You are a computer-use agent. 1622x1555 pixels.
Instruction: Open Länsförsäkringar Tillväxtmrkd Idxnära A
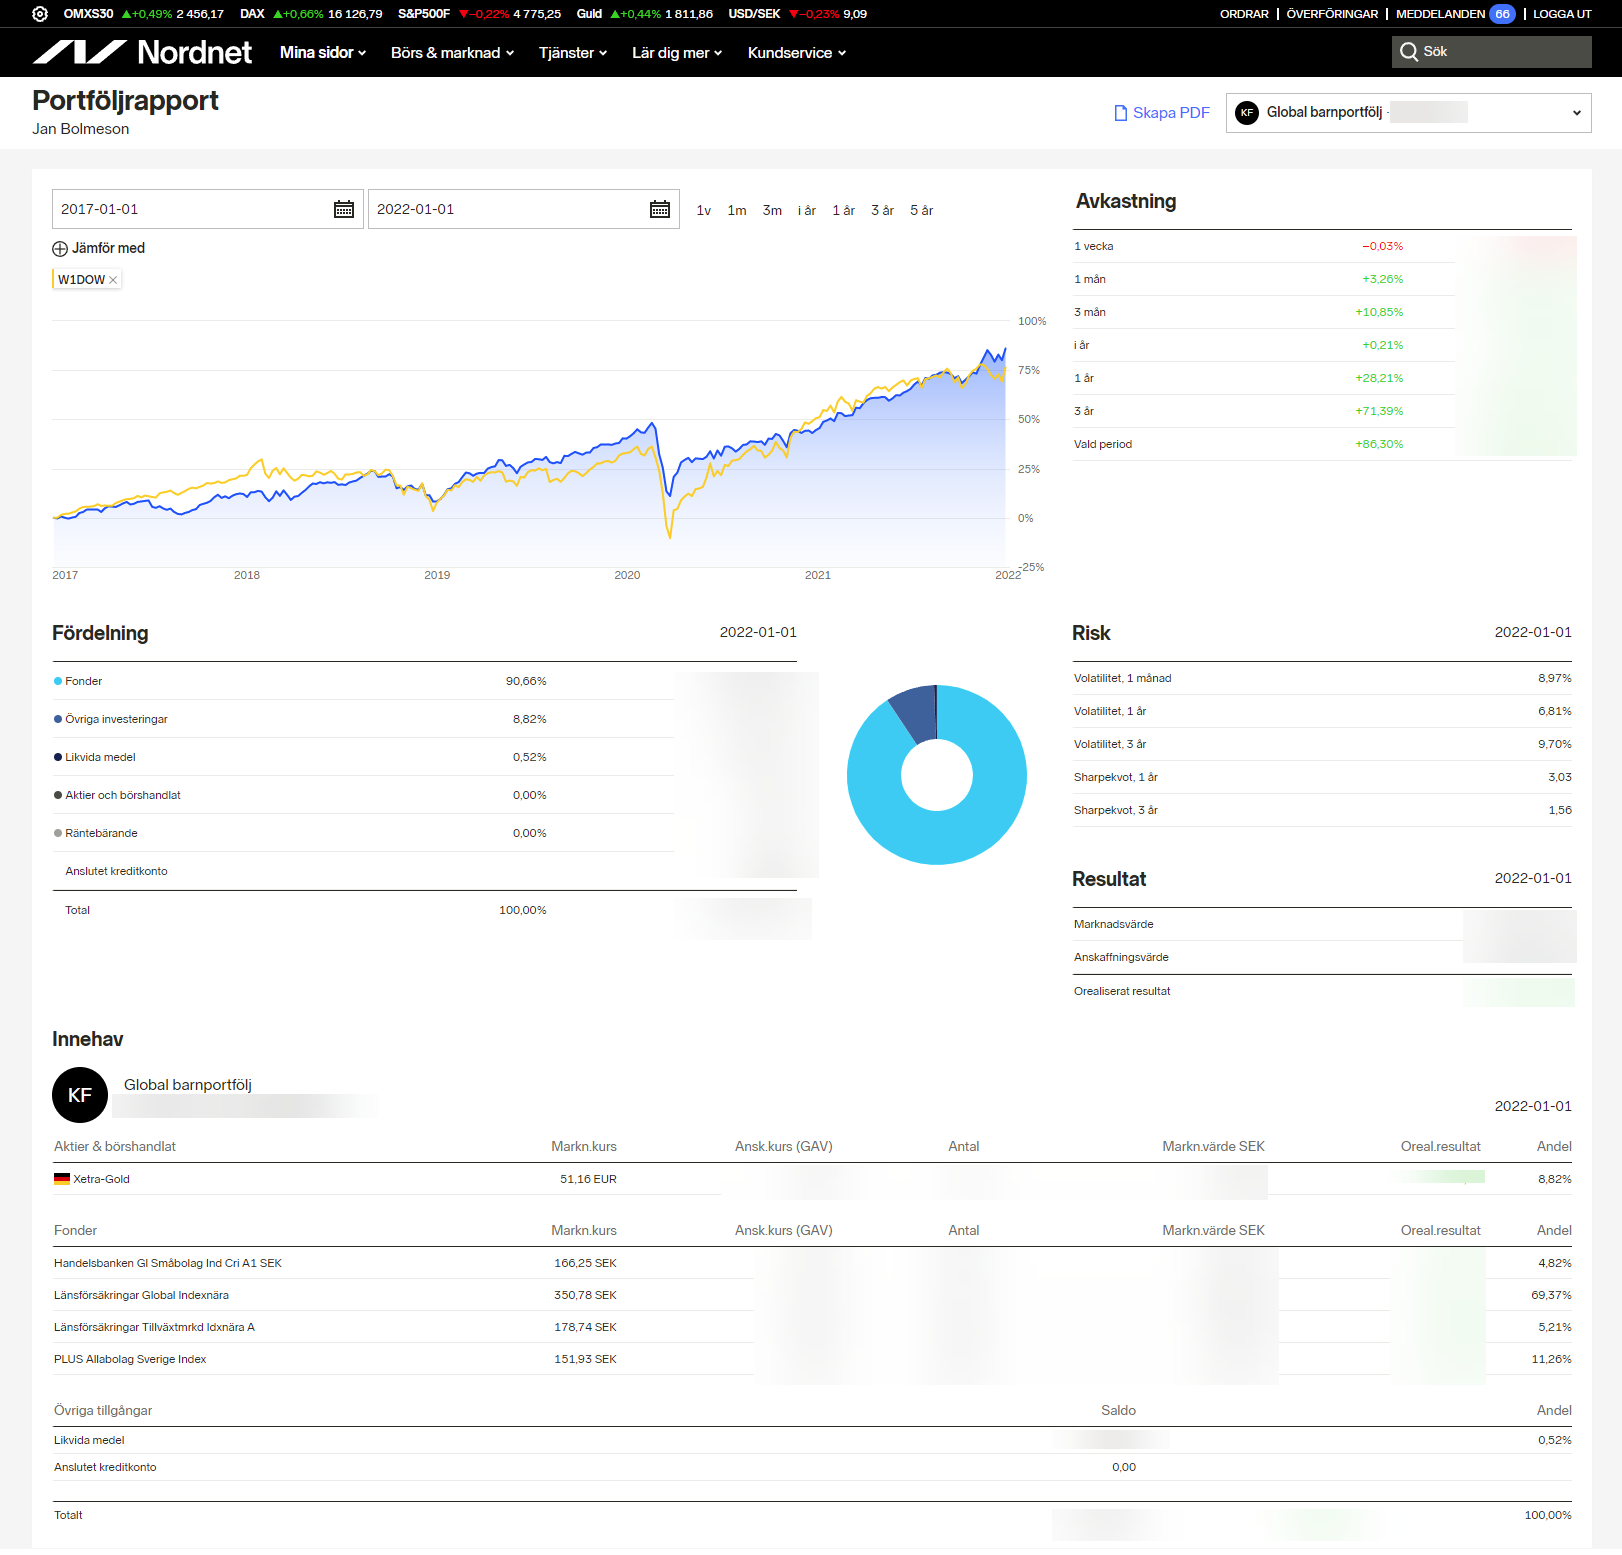click(154, 1327)
